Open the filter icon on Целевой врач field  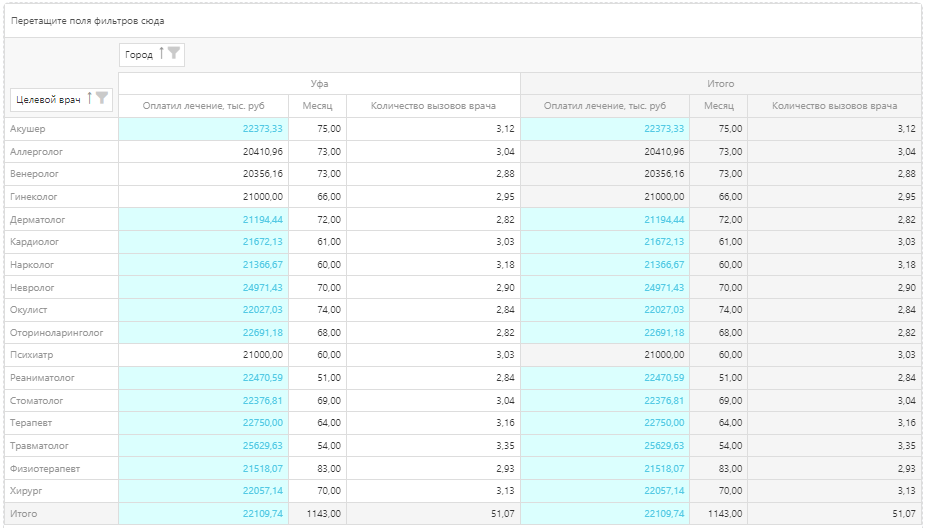pos(102,98)
